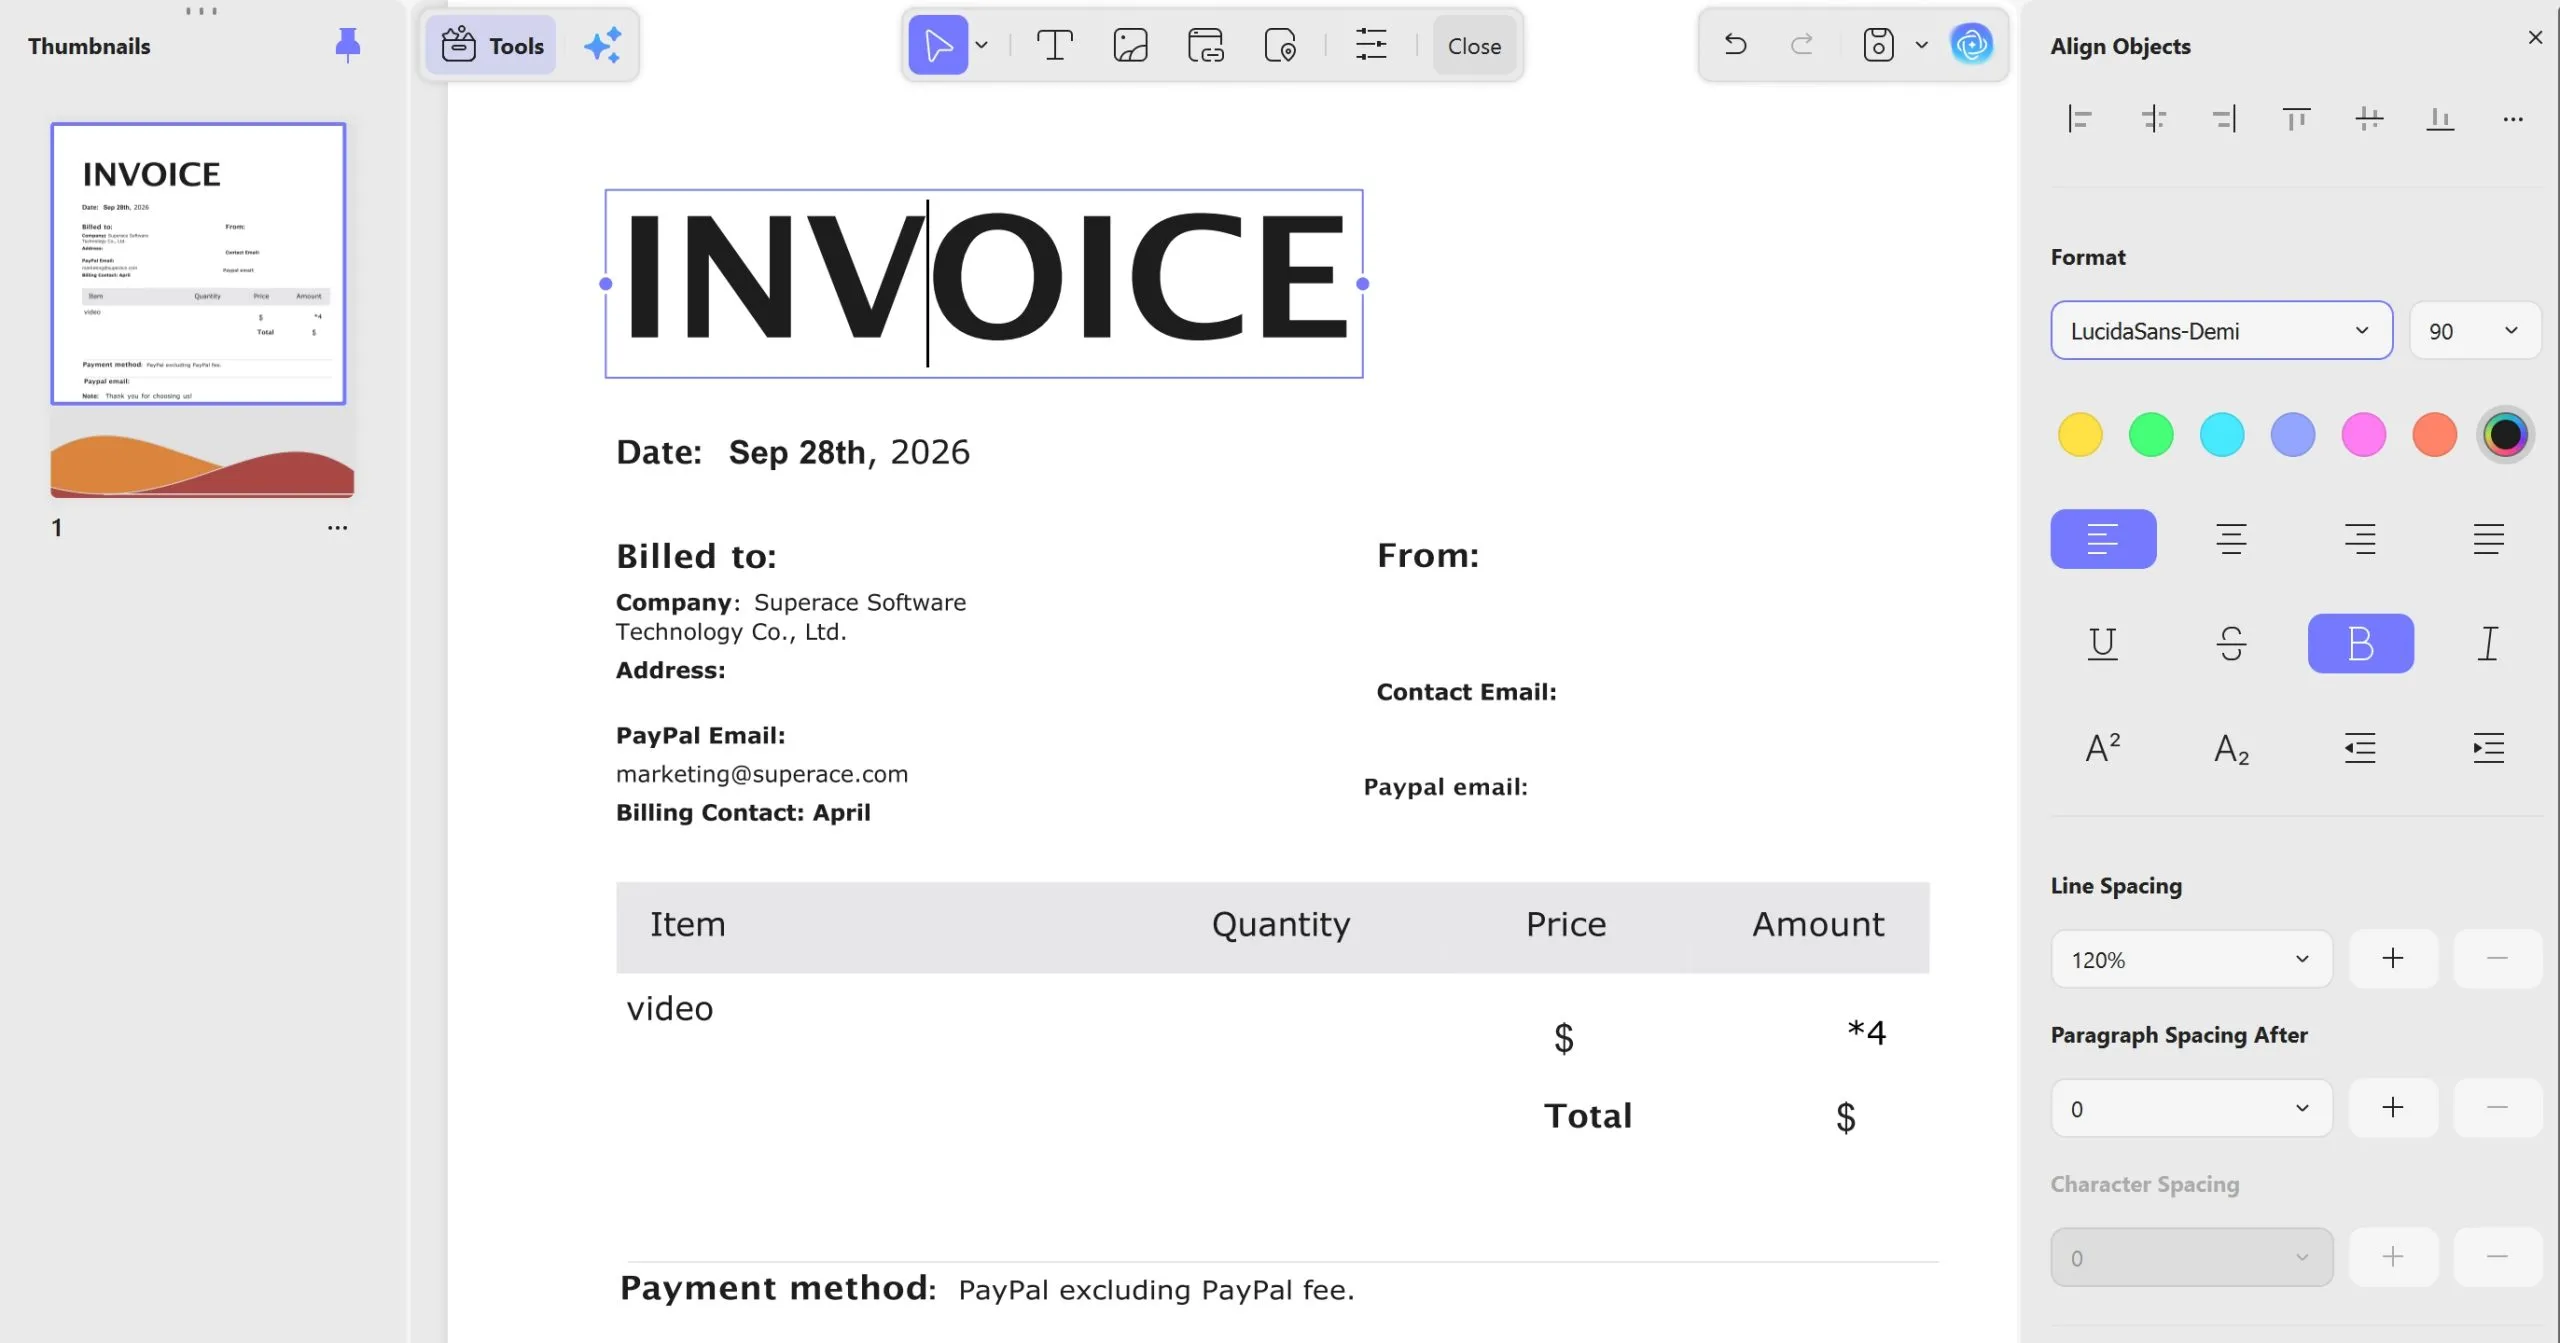Close the Align Objects panel
Viewport: 2560px width, 1343px height.
(x=2535, y=37)
